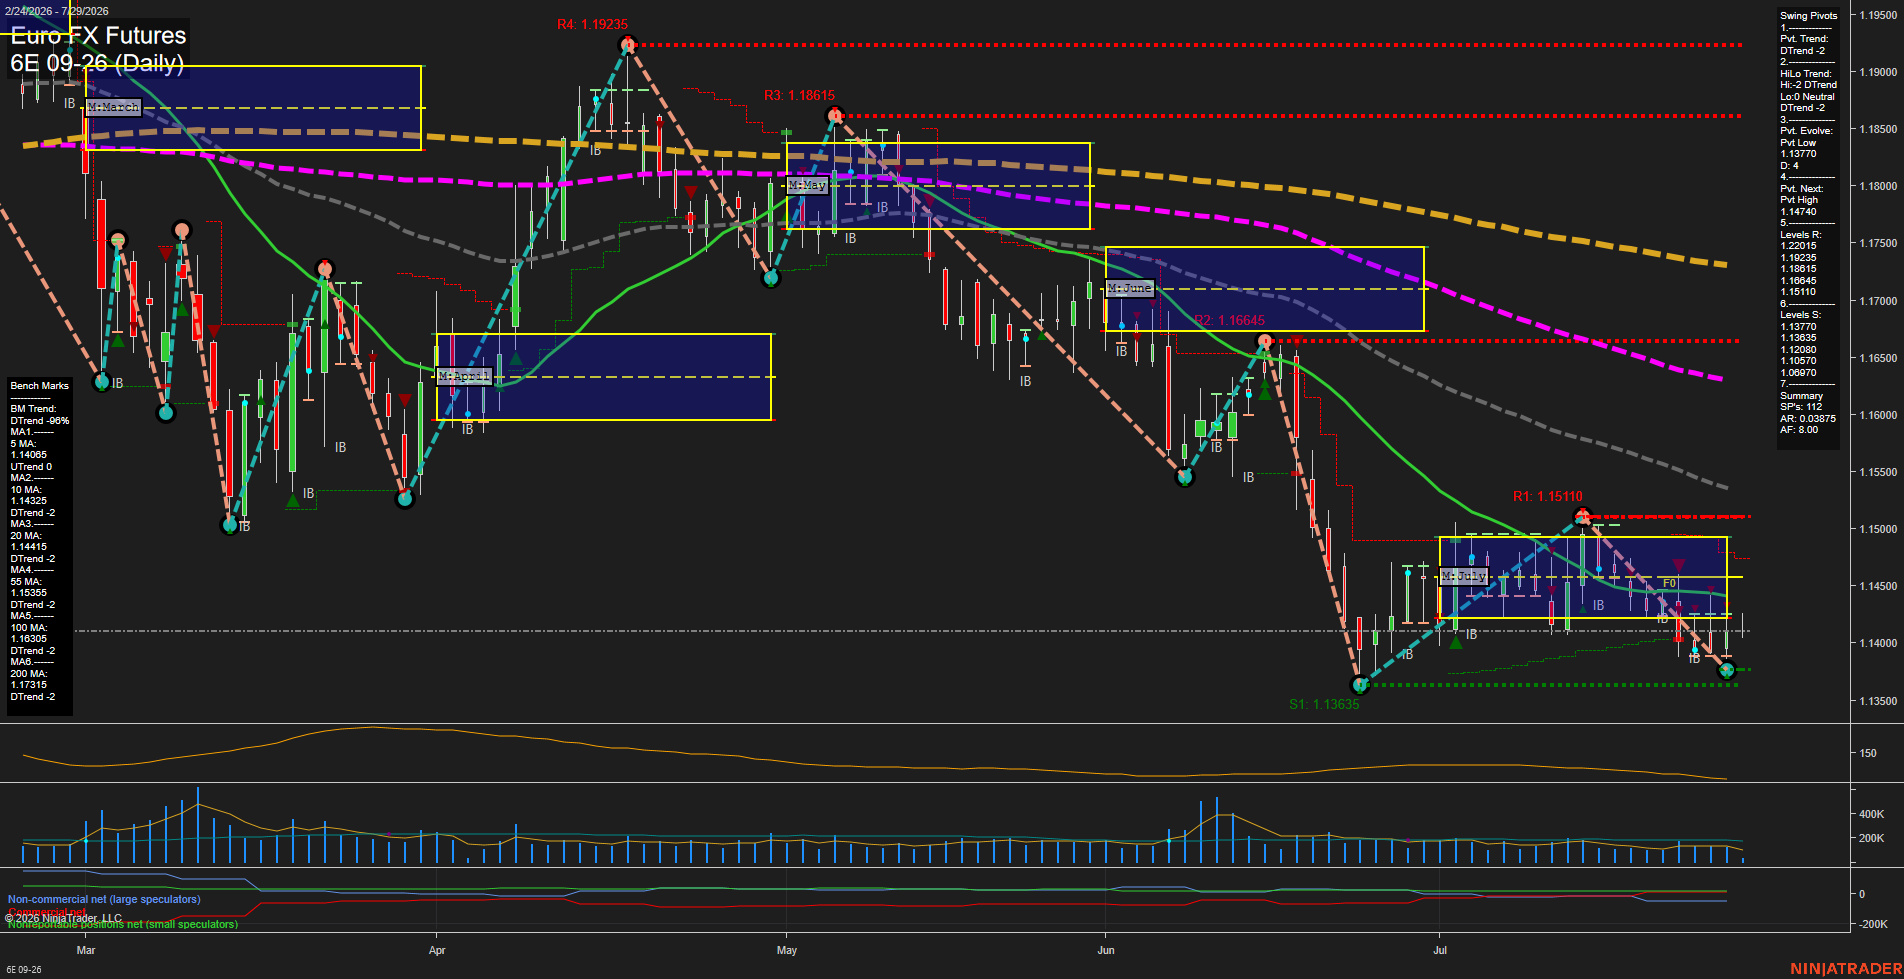Select the 1.13500 price axis label
The height and width of the screenshot is (979, 1904).
coord(1877,701)
